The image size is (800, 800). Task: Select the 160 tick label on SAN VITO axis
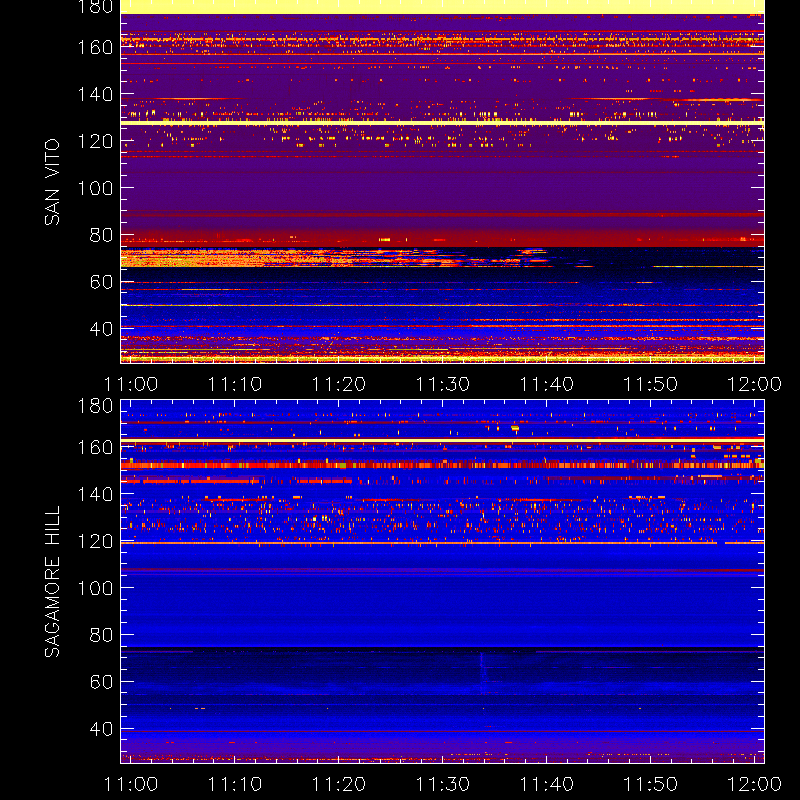(x=95, y=47)
